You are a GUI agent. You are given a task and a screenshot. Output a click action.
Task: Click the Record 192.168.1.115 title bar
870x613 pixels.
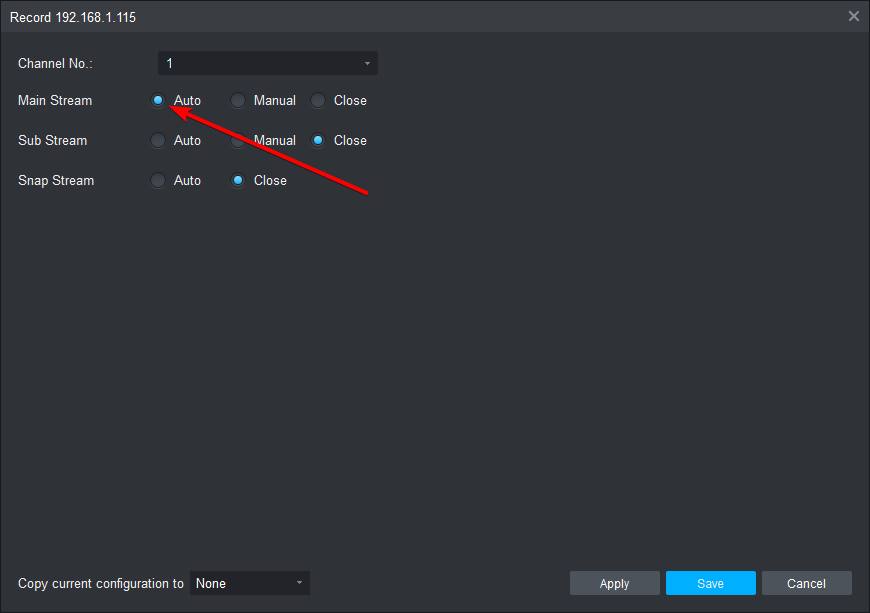click(400, 16)
